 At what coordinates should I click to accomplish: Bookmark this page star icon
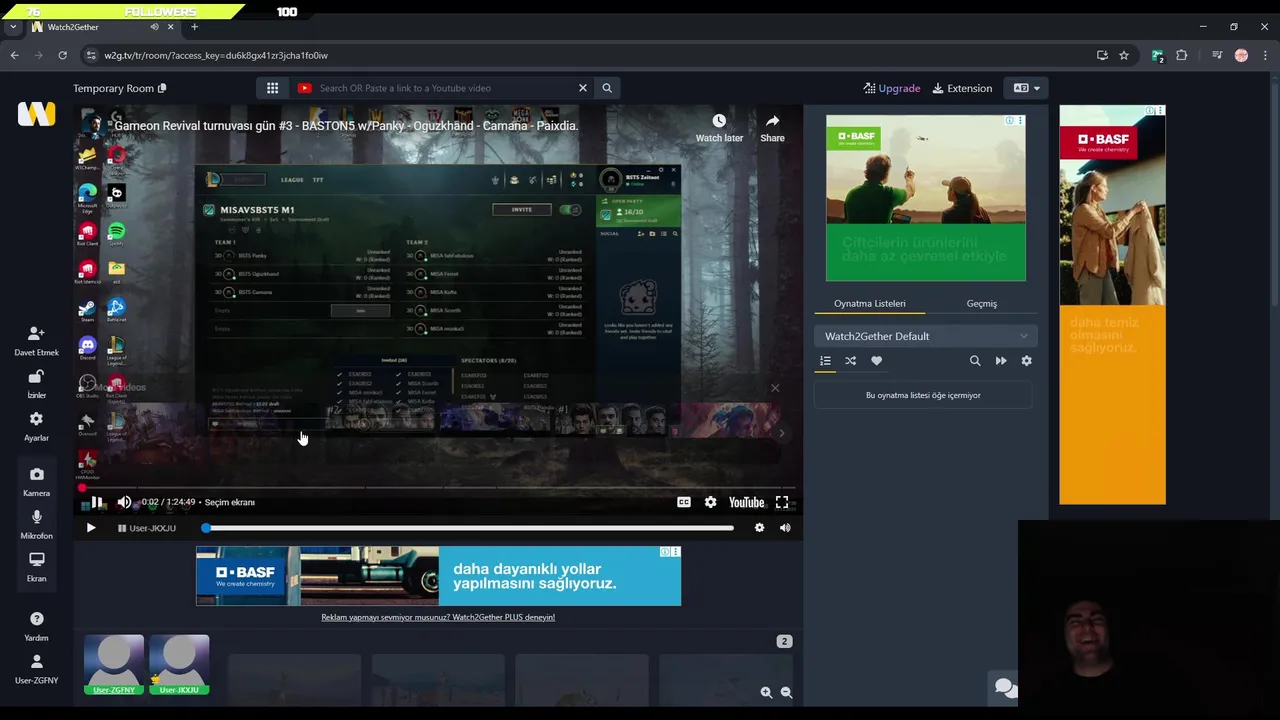1124,55
